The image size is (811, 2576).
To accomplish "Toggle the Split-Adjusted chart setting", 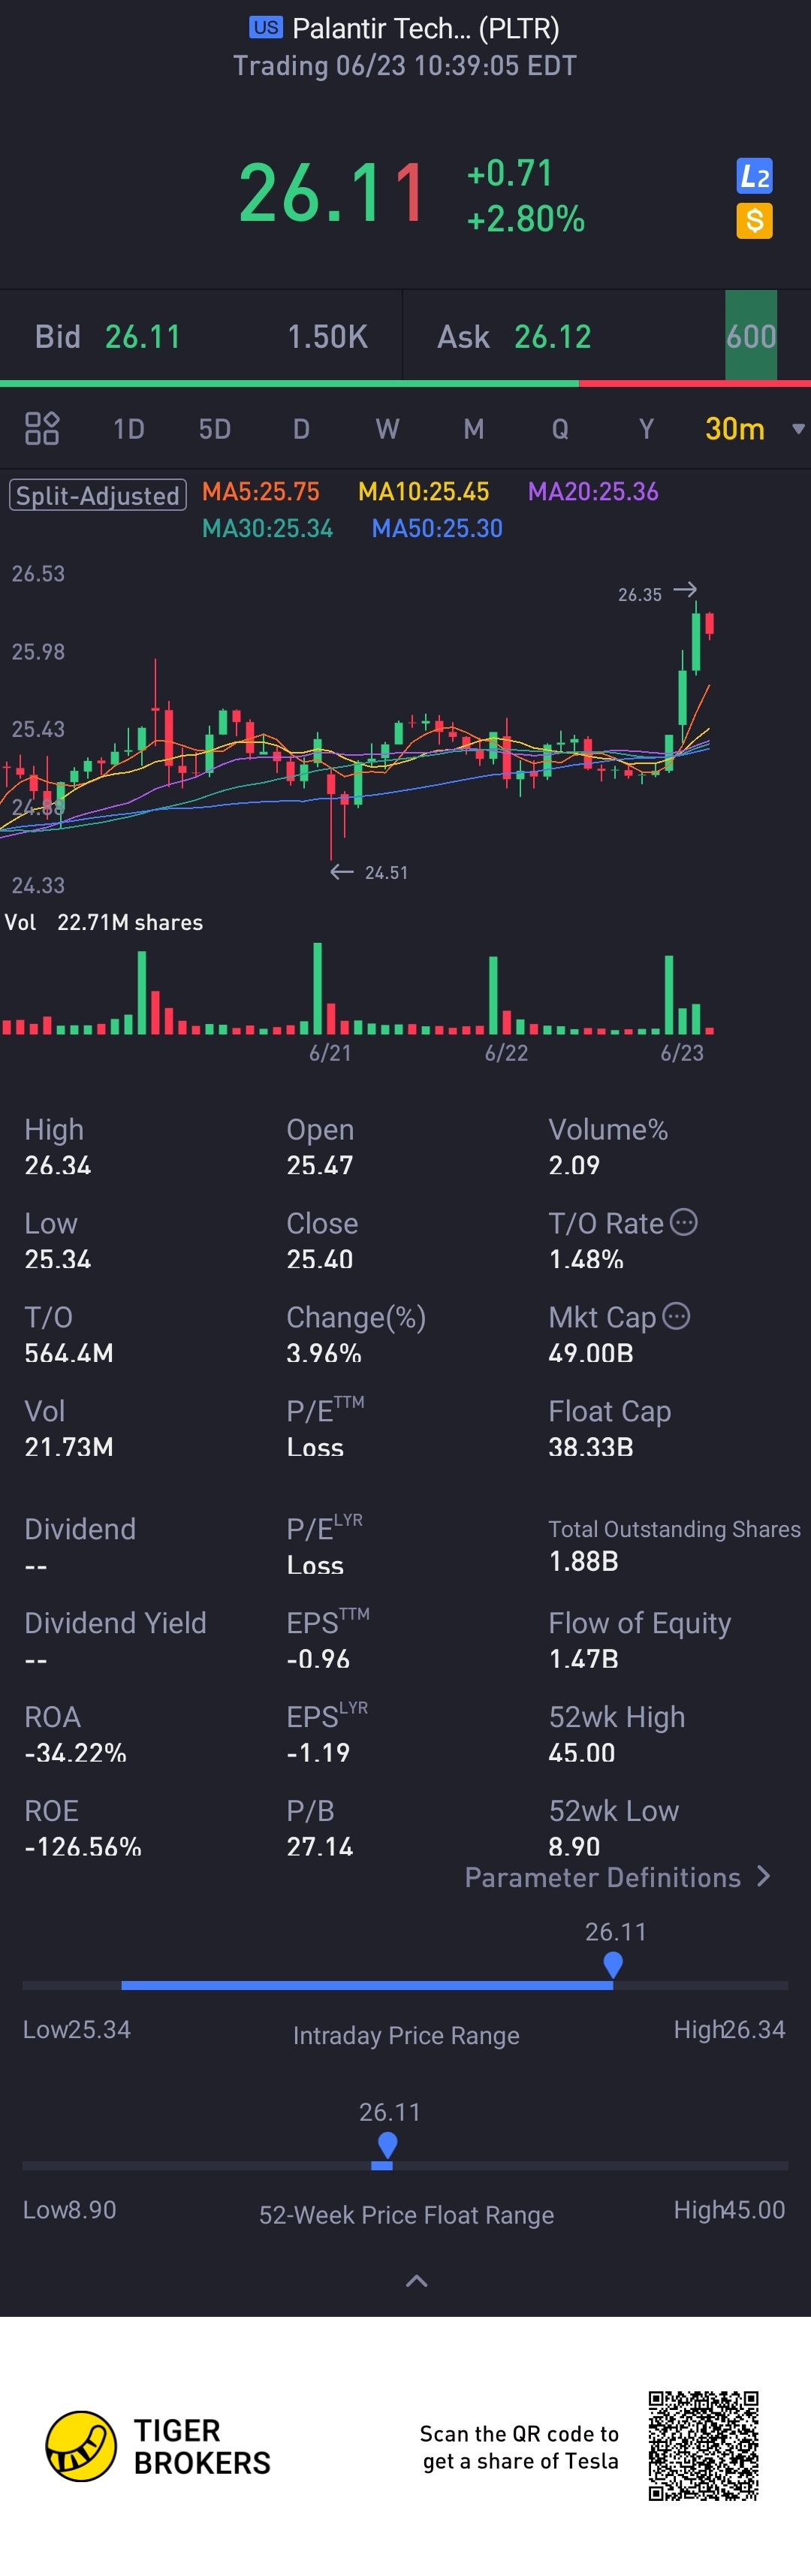I will pyautogui.click(x=98, y=495).
